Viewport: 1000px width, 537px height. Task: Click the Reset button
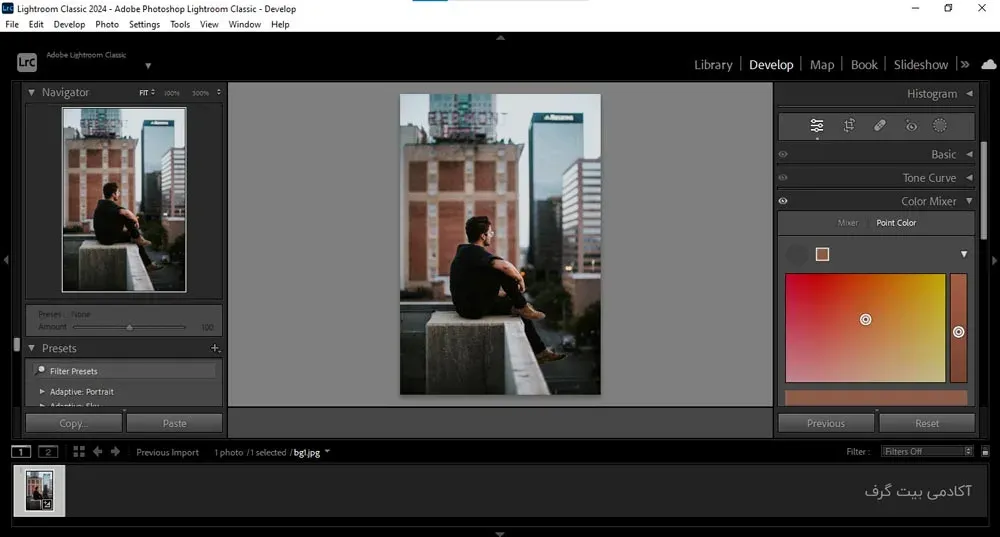pos(927,423)
